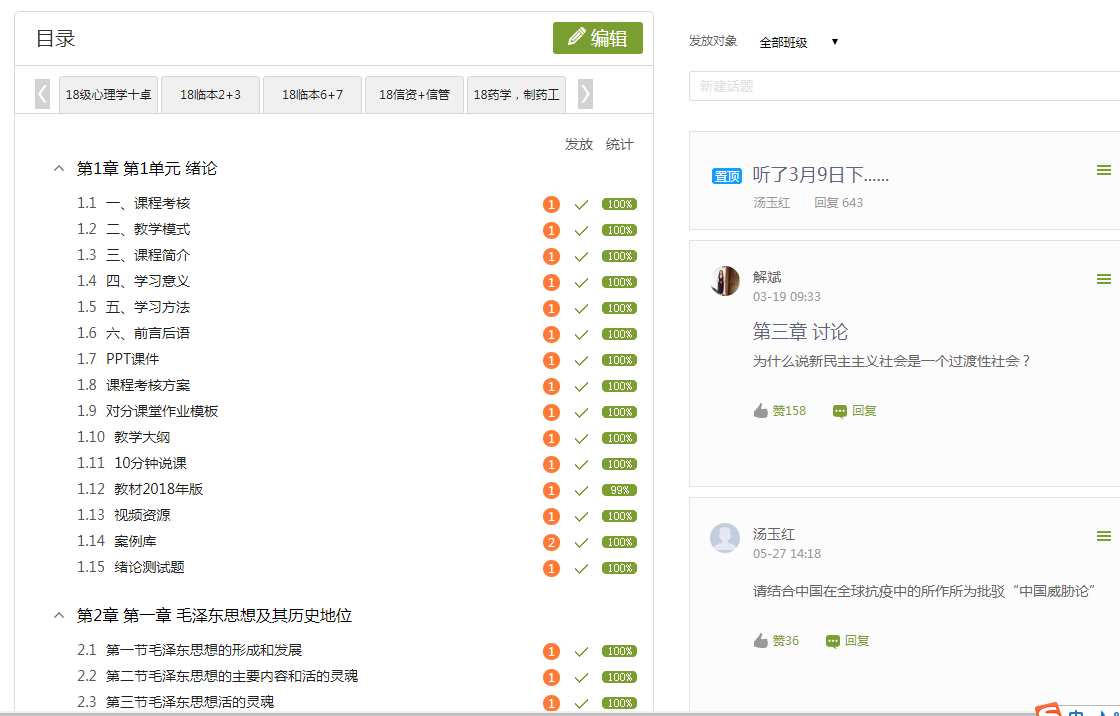Image resolution: width=1120 pixels, height=716 pixels.
Task: Open the 发放对象 全部班级 dropdown
Action: coord(798,42)
